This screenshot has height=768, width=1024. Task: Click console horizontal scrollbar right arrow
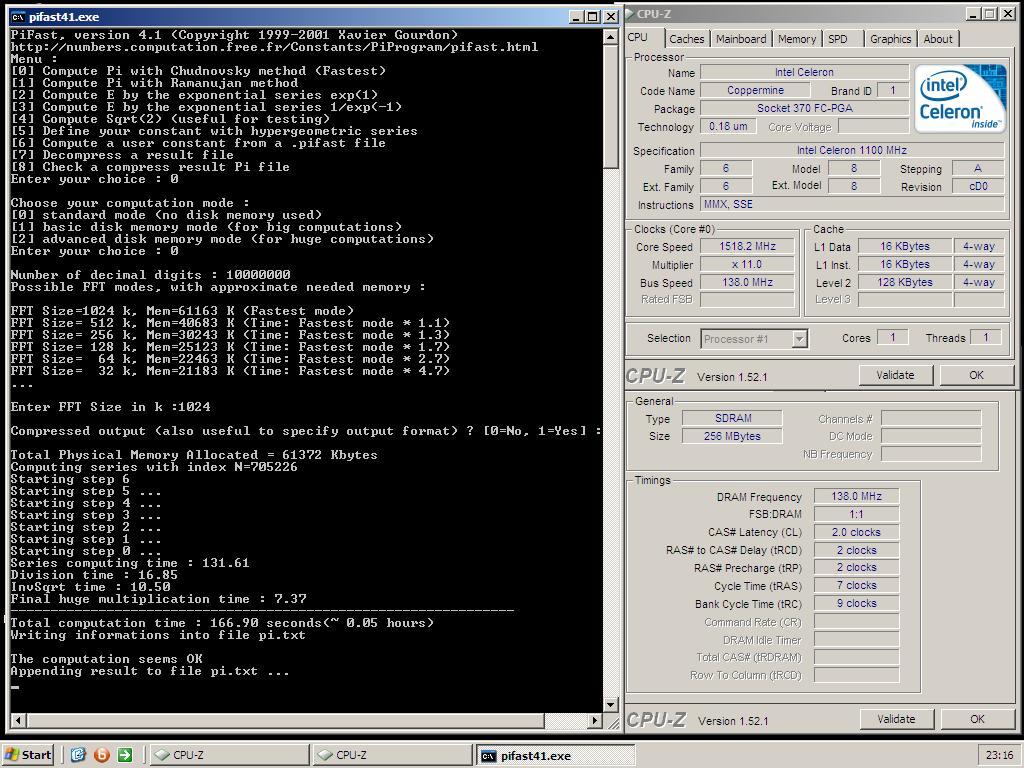point(594,720)
